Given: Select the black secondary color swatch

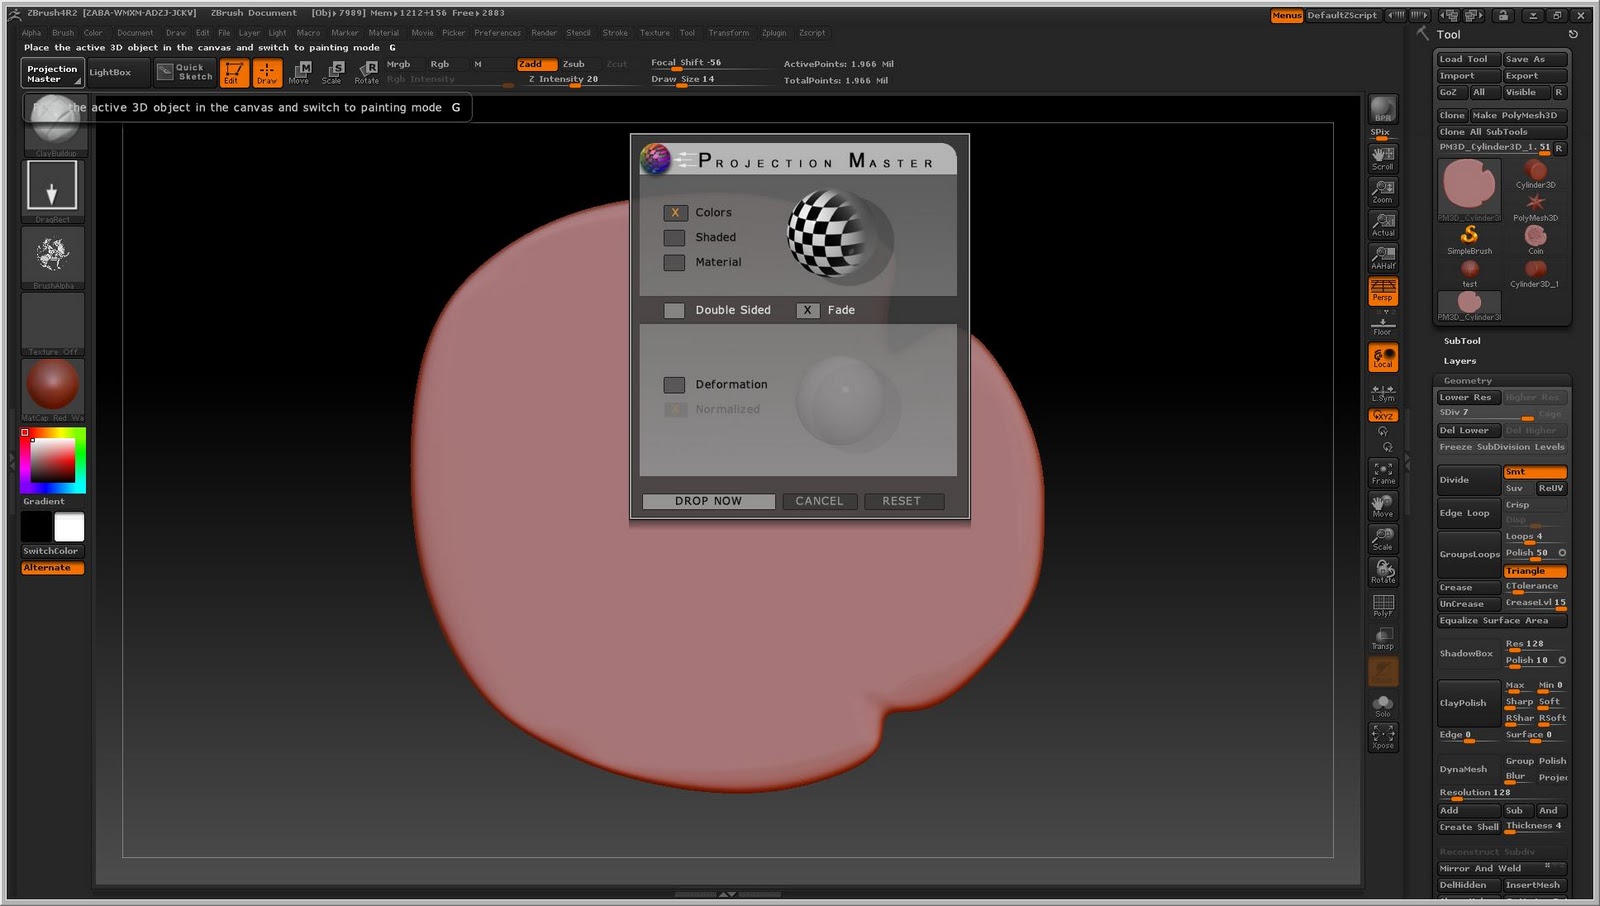Looking at the screenshot, I should (x=36, y=527).
